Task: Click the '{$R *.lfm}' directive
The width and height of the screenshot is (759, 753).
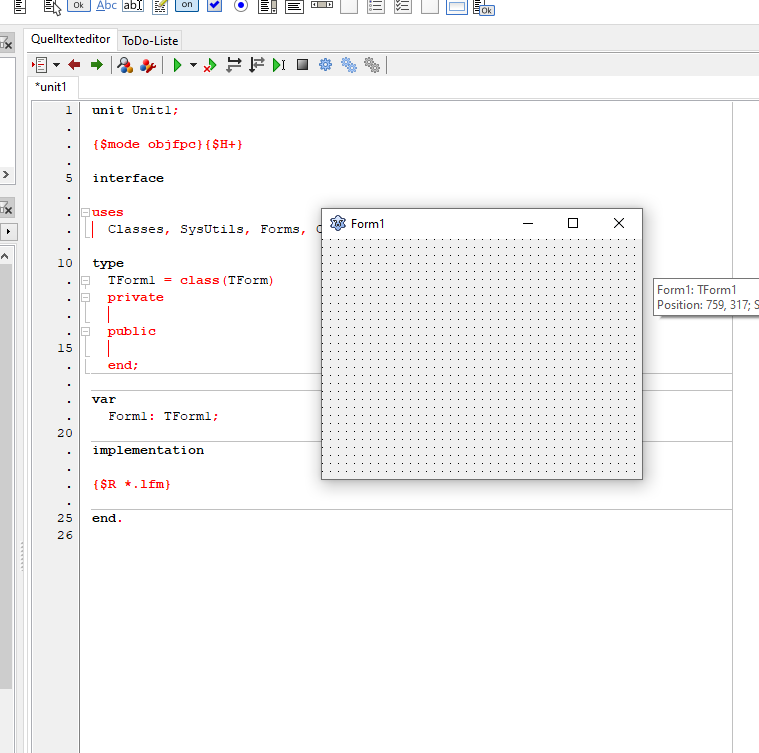Action: (131, 484)
